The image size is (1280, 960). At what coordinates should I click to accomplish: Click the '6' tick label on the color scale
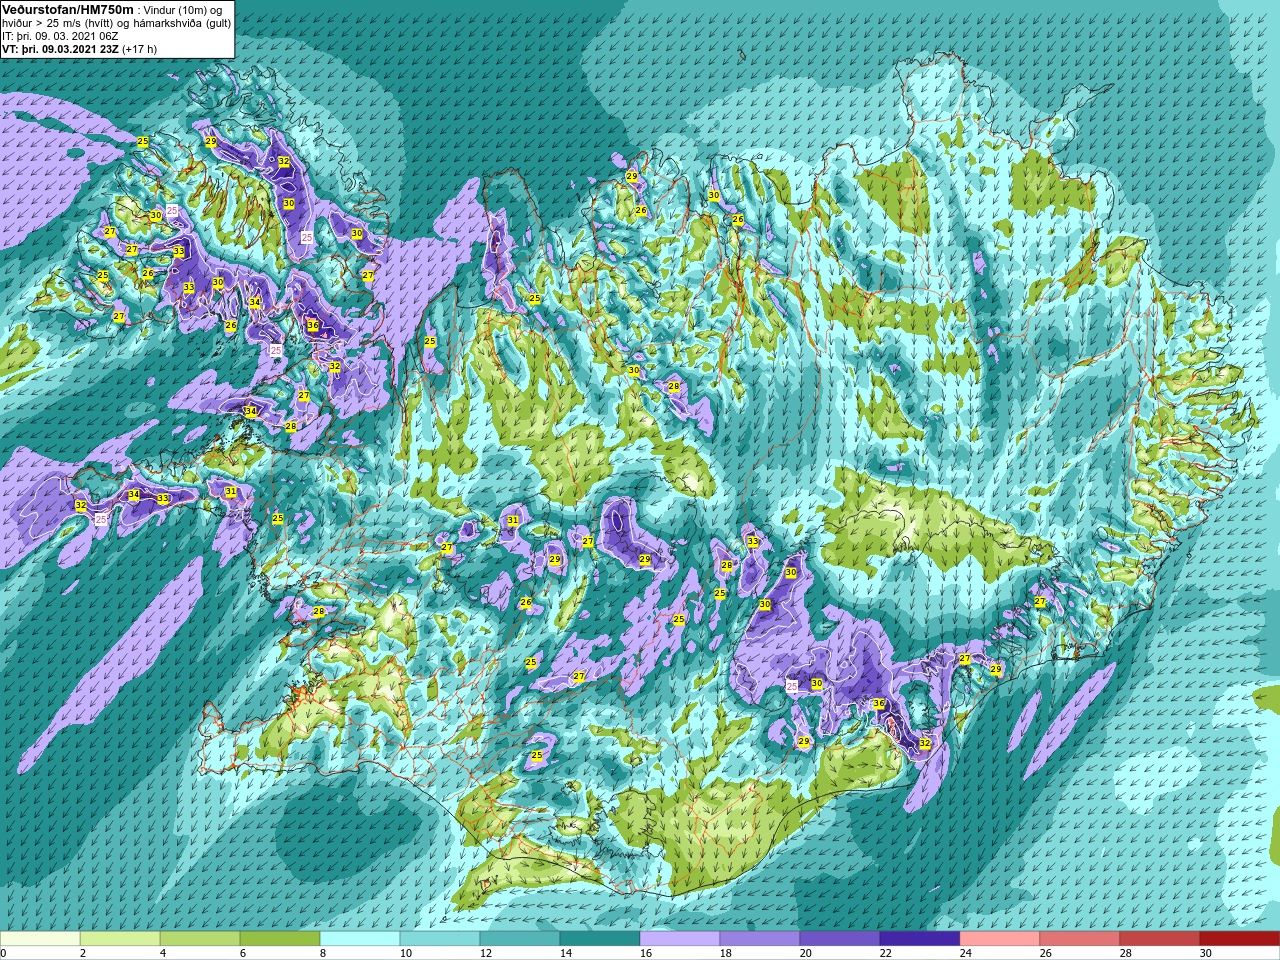243,953
